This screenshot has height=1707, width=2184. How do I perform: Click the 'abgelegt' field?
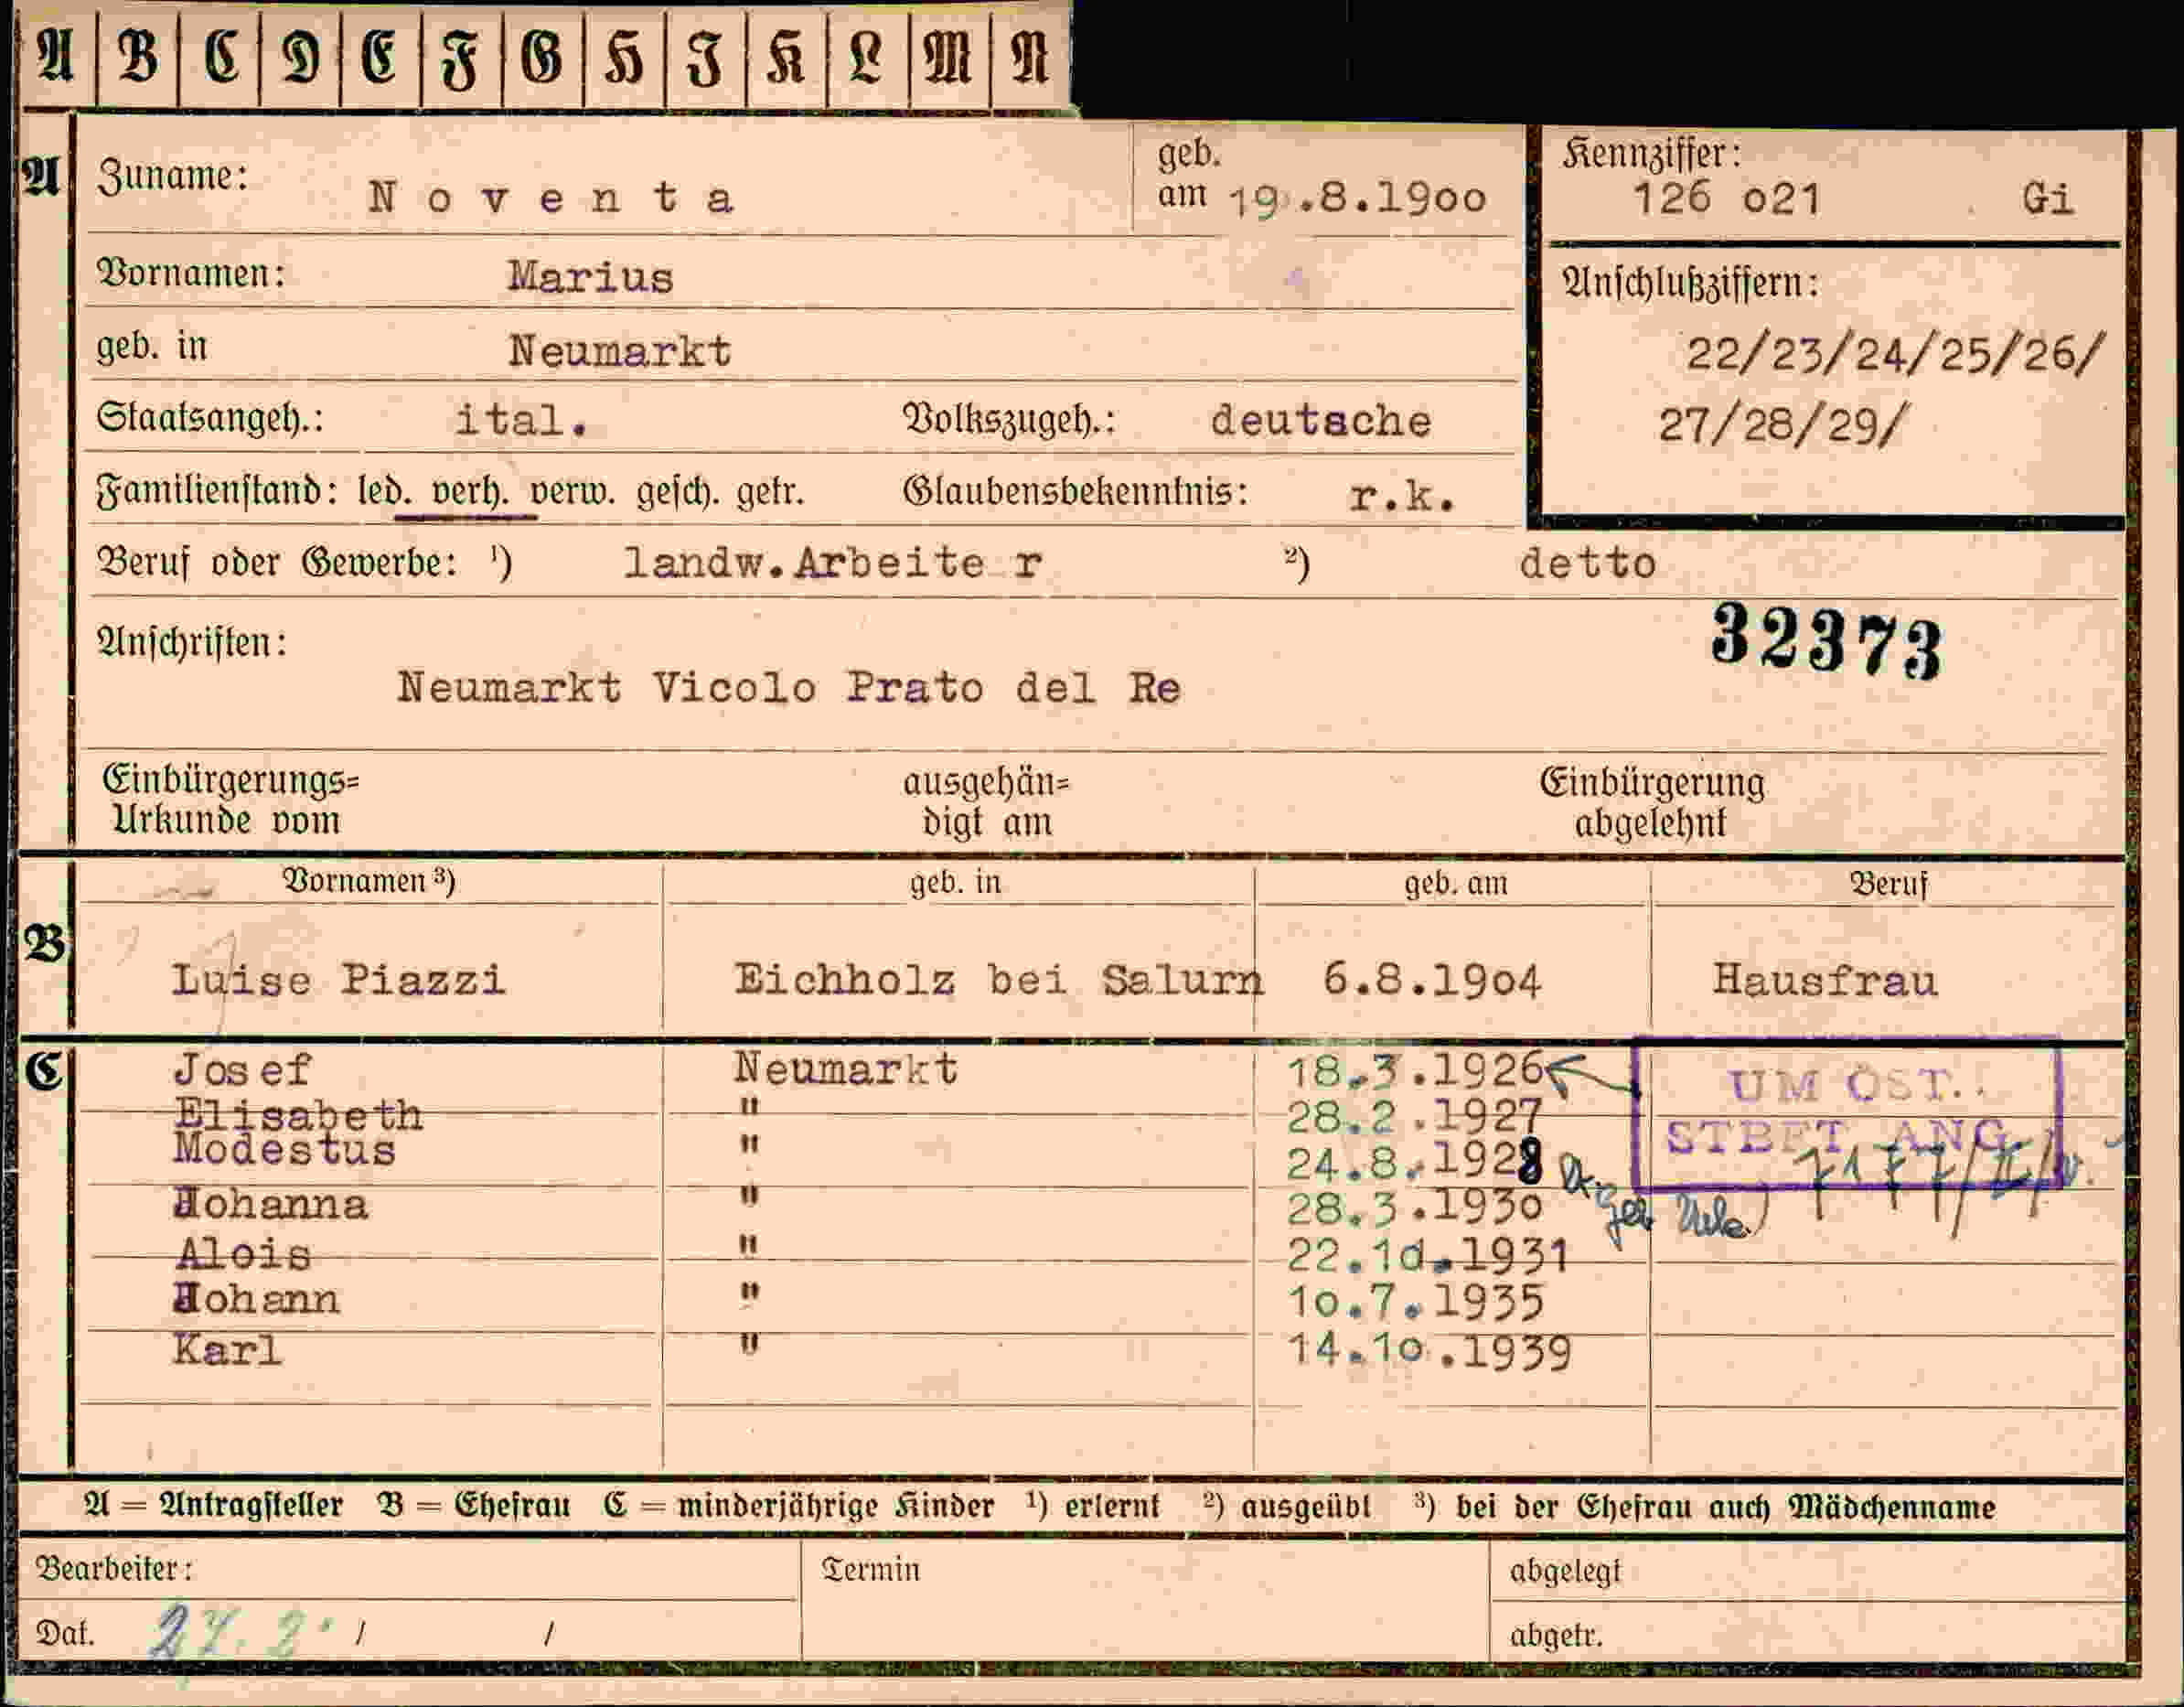point(1807,1571)
